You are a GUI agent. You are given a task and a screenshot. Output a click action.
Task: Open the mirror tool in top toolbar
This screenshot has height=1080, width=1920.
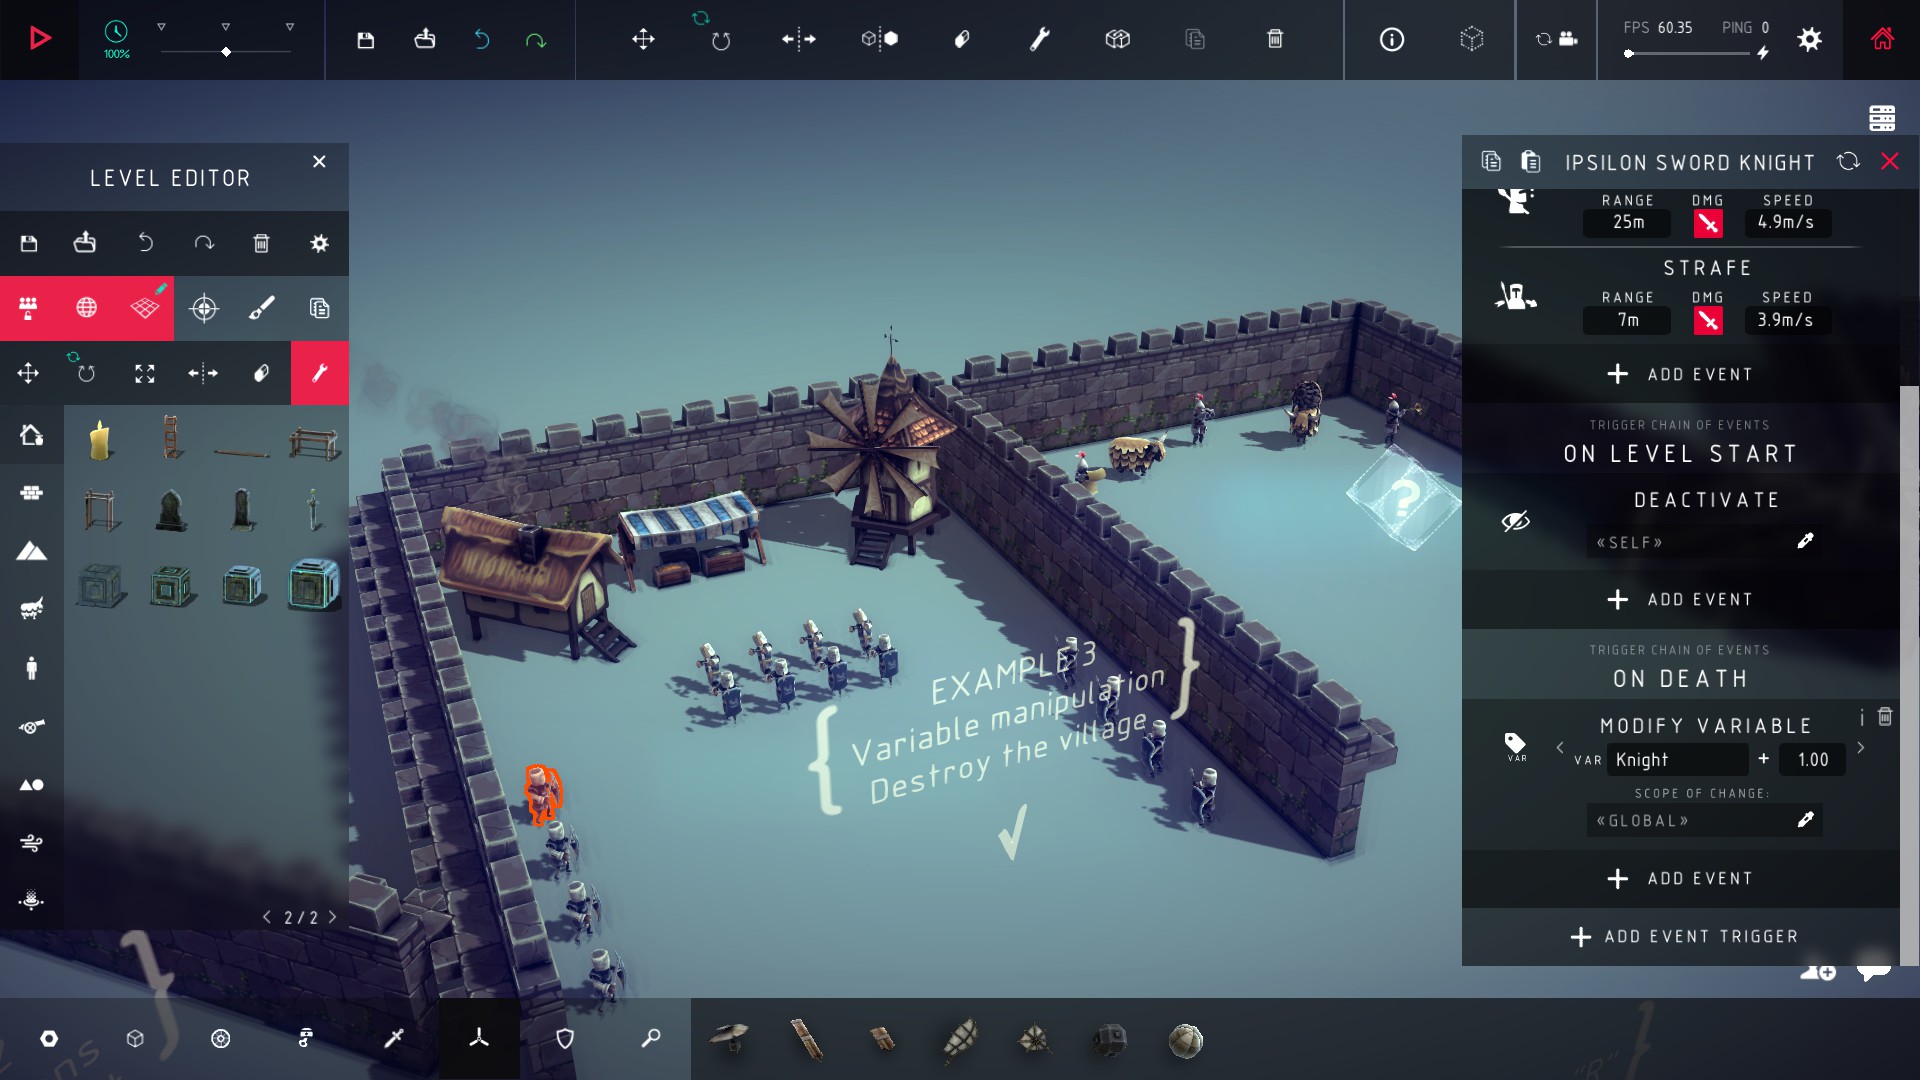pyautogui.click(x=798, y=39)
